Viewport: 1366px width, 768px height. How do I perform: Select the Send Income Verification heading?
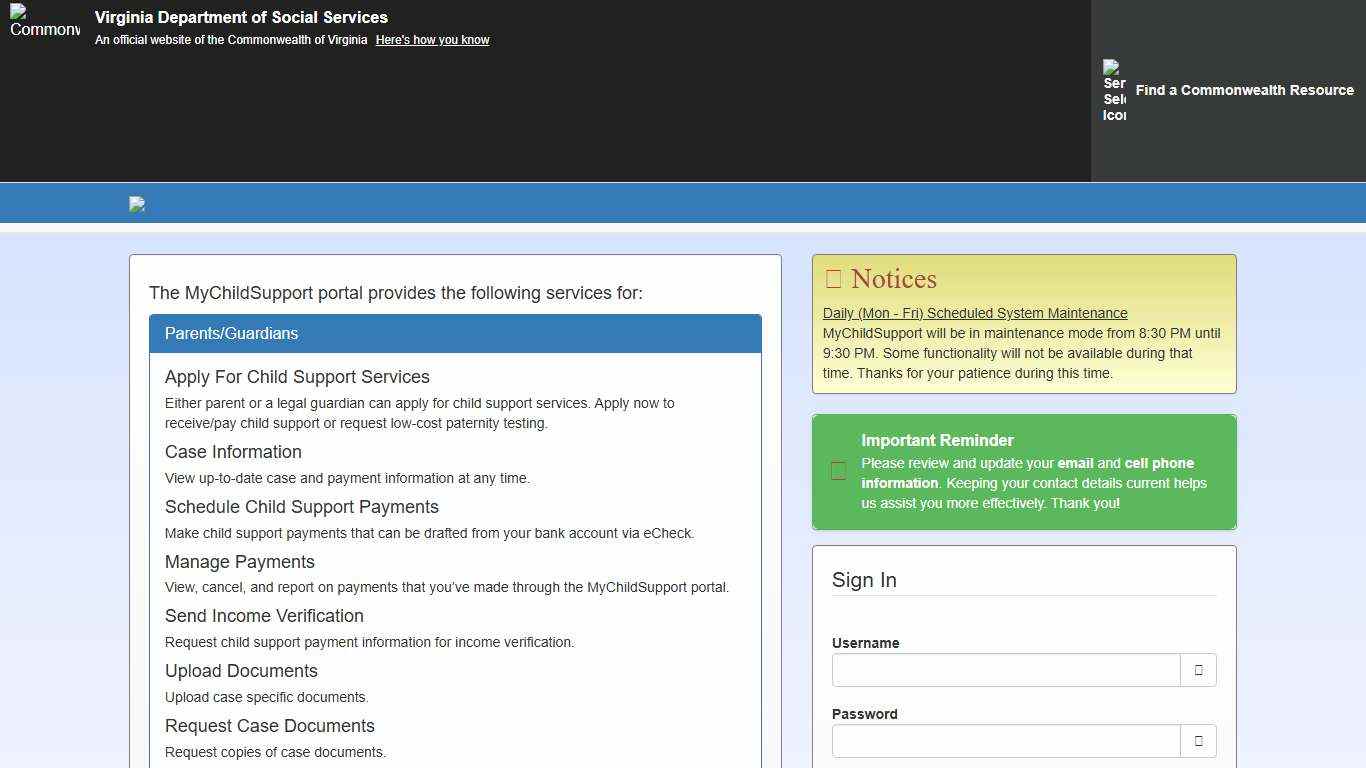(264, 616)
